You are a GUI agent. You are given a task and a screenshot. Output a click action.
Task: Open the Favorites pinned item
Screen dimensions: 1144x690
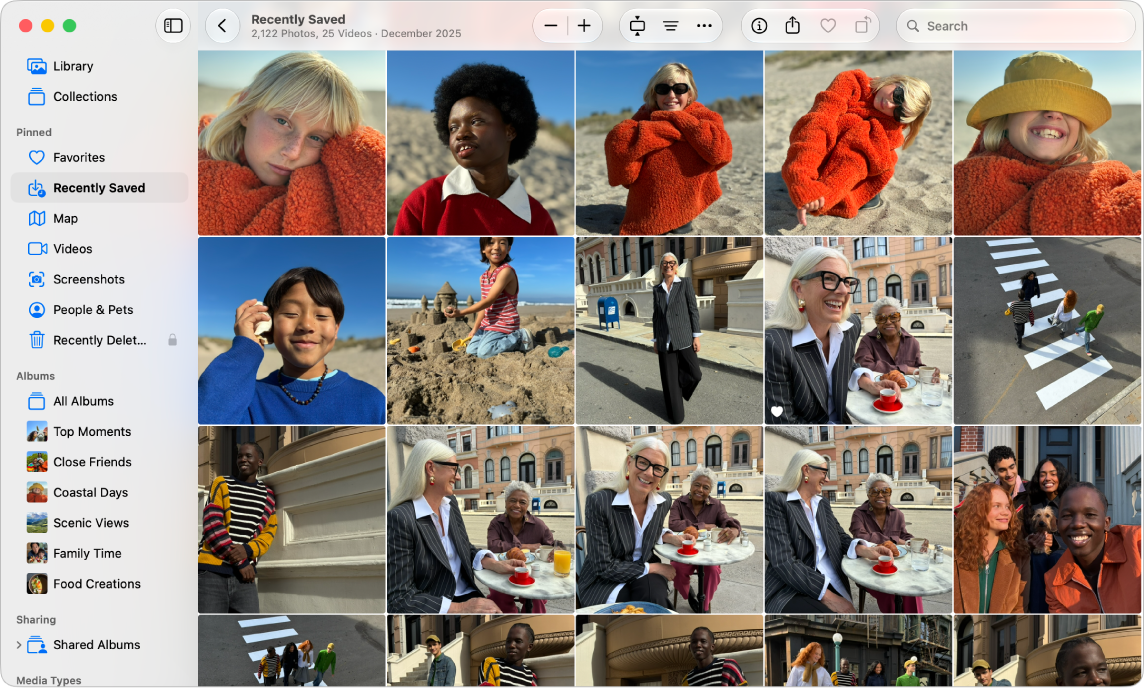[99, 158]
